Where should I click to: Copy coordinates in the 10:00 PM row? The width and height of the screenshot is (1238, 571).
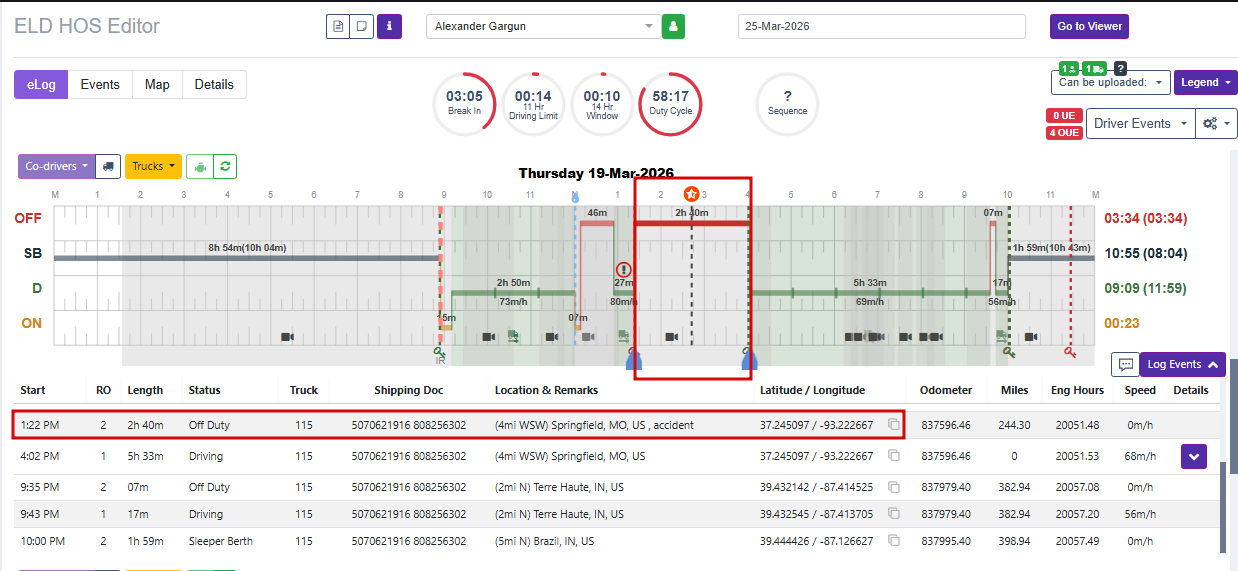[894, 541]
